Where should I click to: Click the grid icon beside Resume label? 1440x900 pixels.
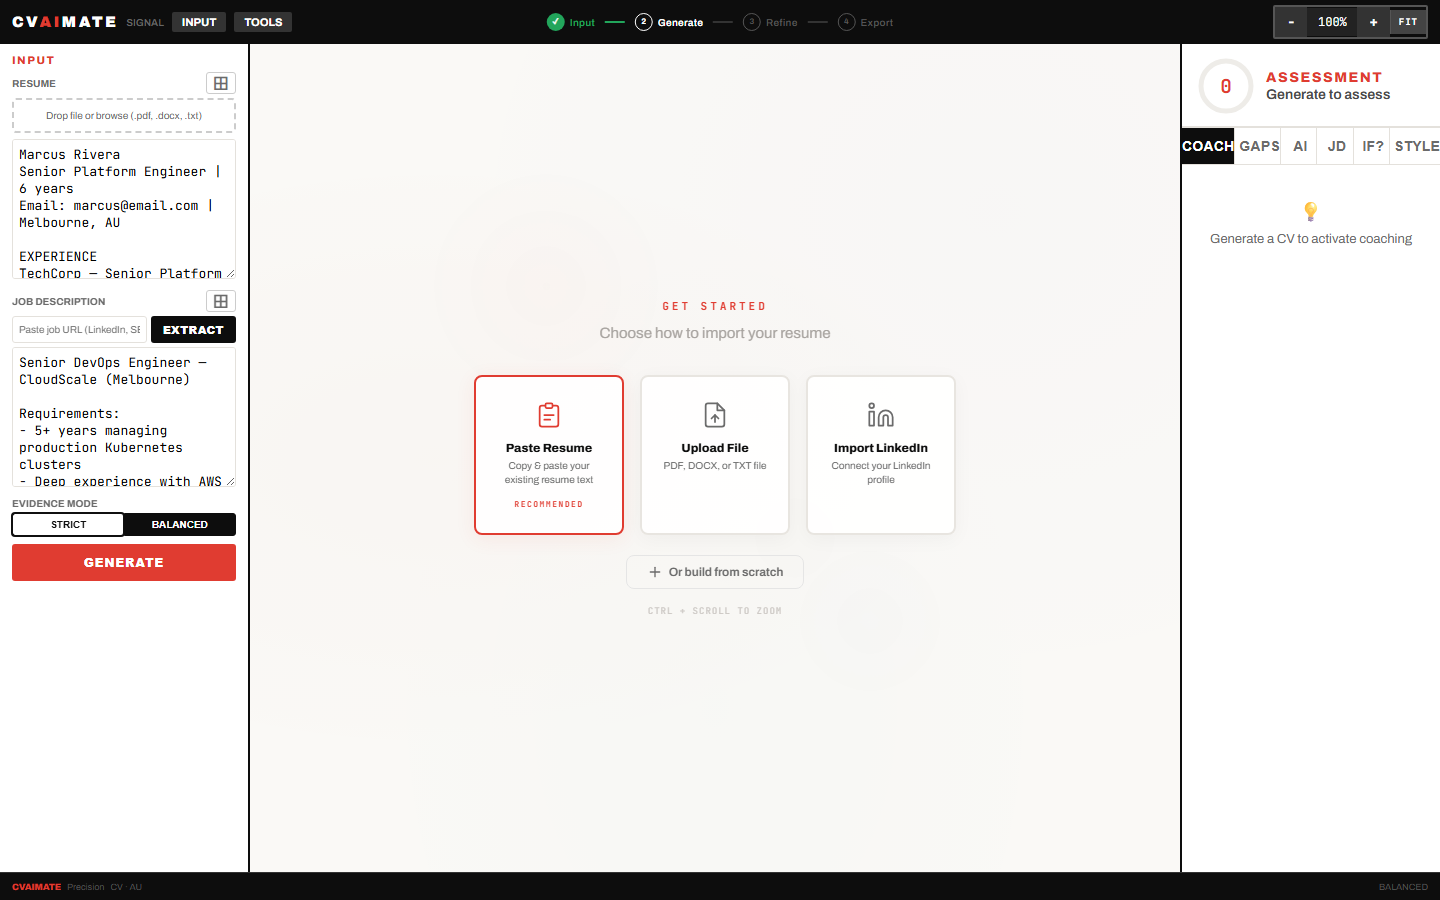click(221, 83)
